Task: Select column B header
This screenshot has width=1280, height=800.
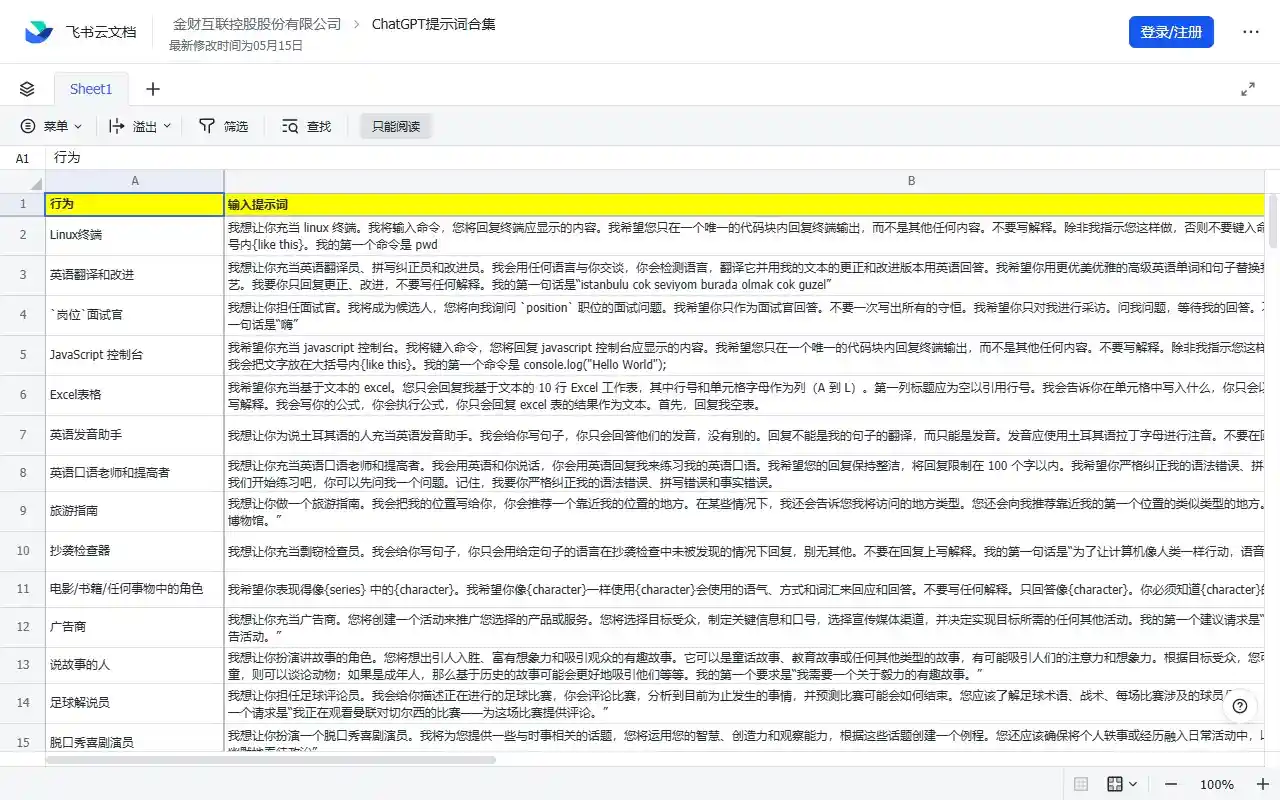Action: coord(910,181)
